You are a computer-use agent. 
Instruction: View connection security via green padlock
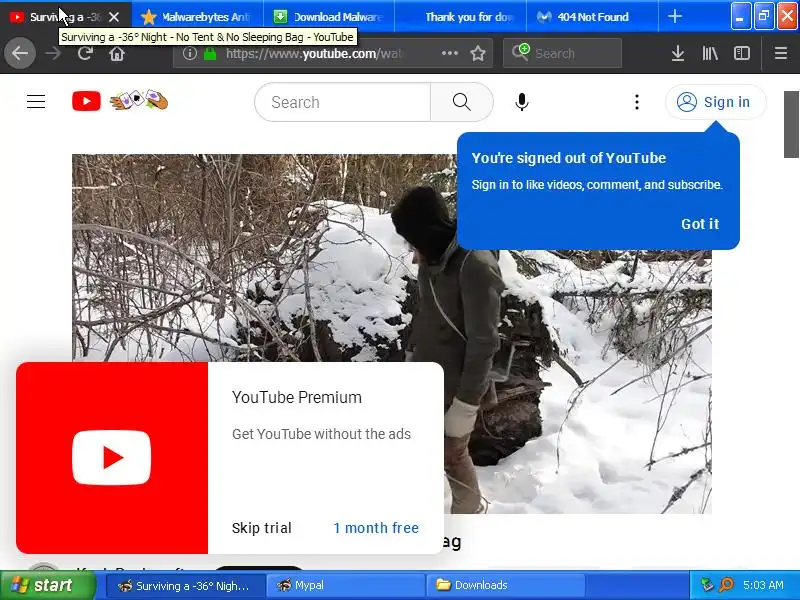[x=210, y=53]
